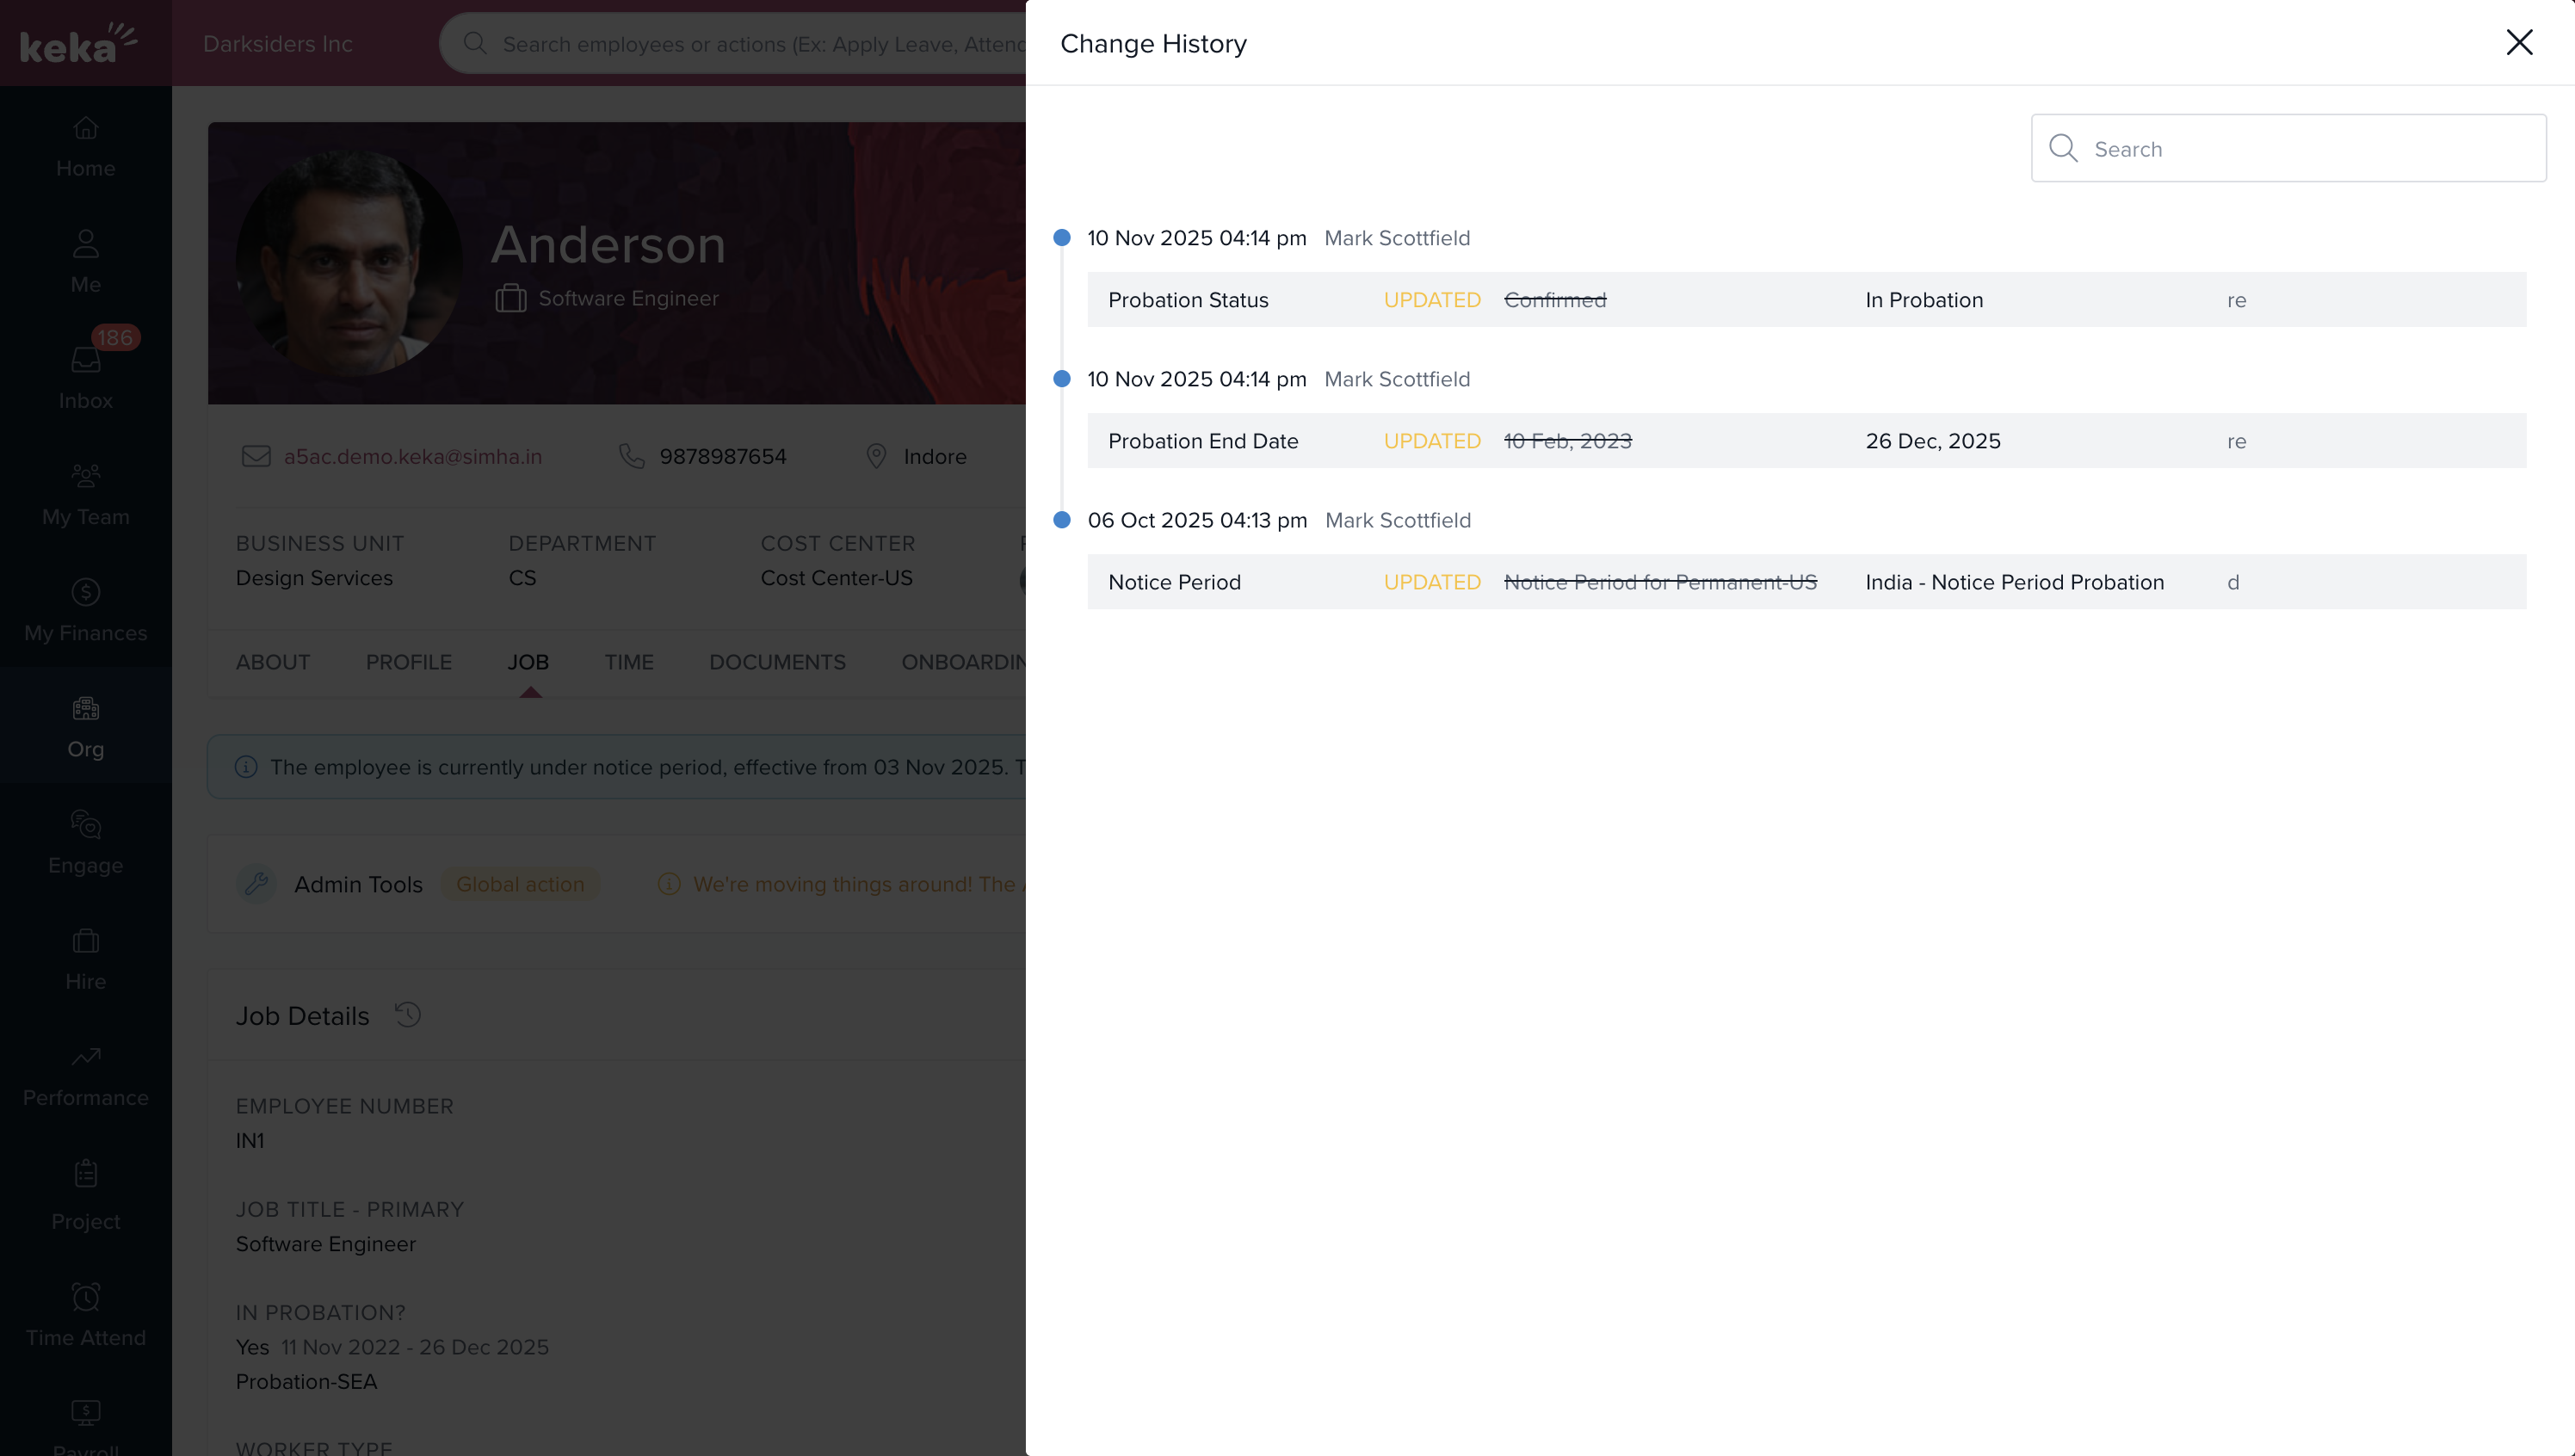Open the Home sidebar icon

pos(86,146)
